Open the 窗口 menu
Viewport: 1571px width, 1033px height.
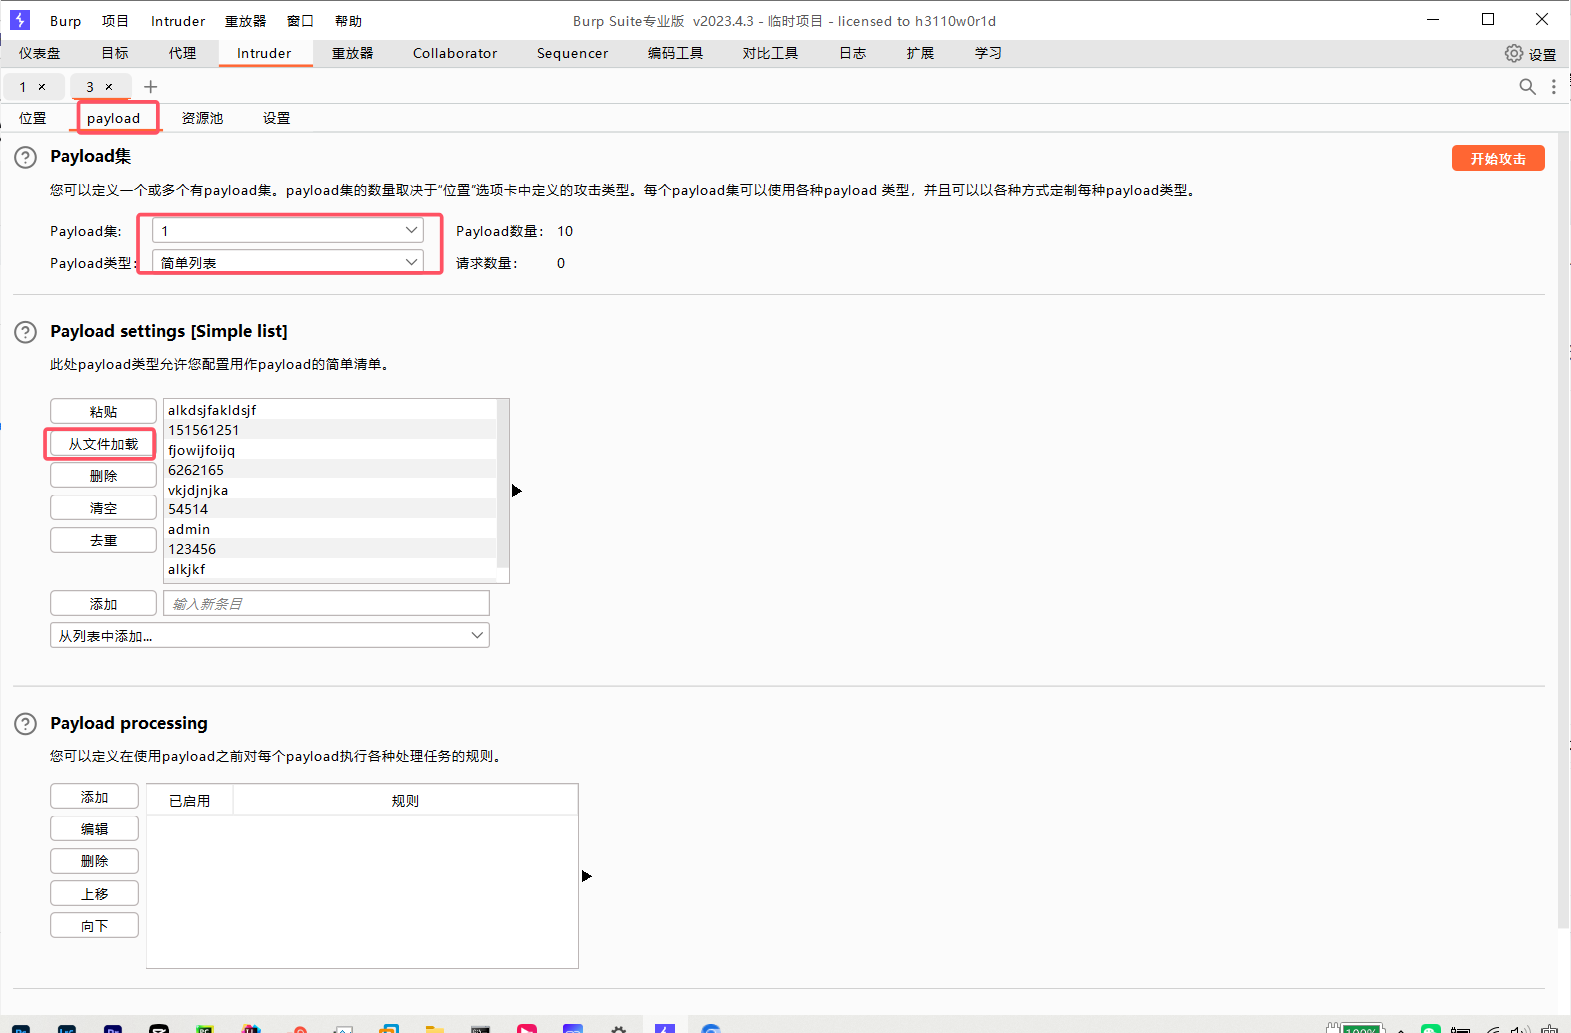(x=300, y=21)
